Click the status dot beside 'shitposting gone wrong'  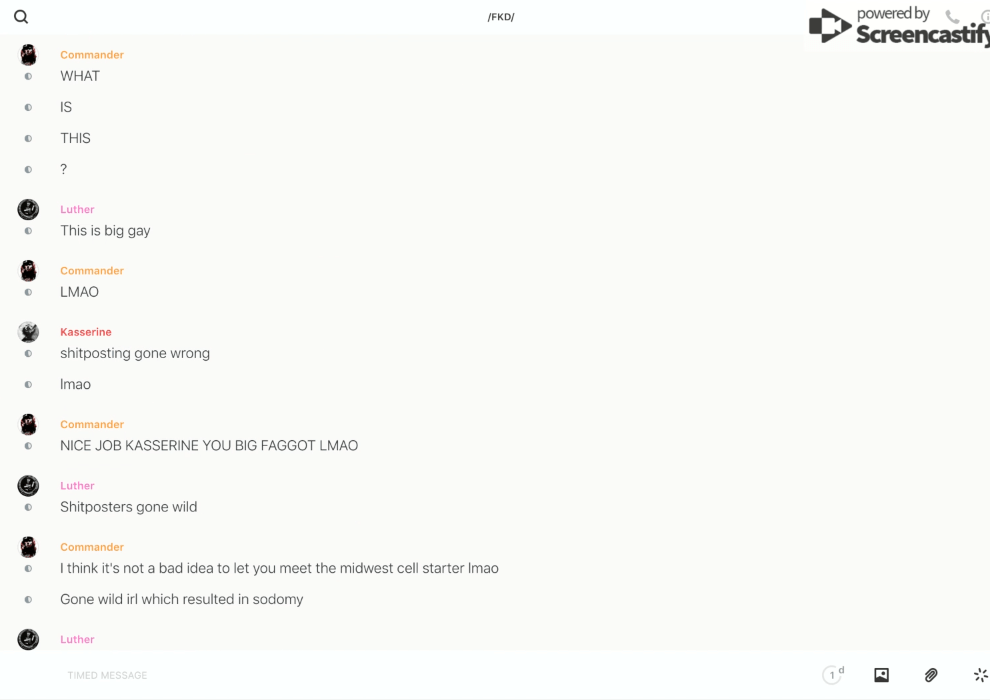click(x=28, y=353)
